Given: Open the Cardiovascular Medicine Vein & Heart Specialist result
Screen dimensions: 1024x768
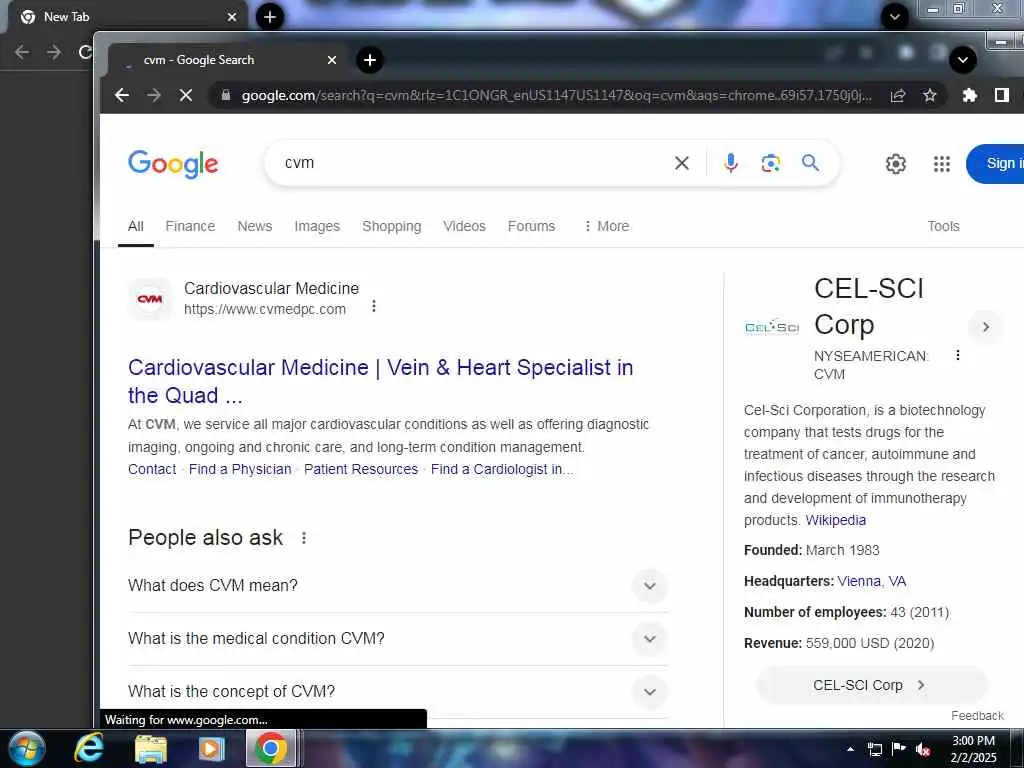Looking at the screenshot, I should pos(381,381).
